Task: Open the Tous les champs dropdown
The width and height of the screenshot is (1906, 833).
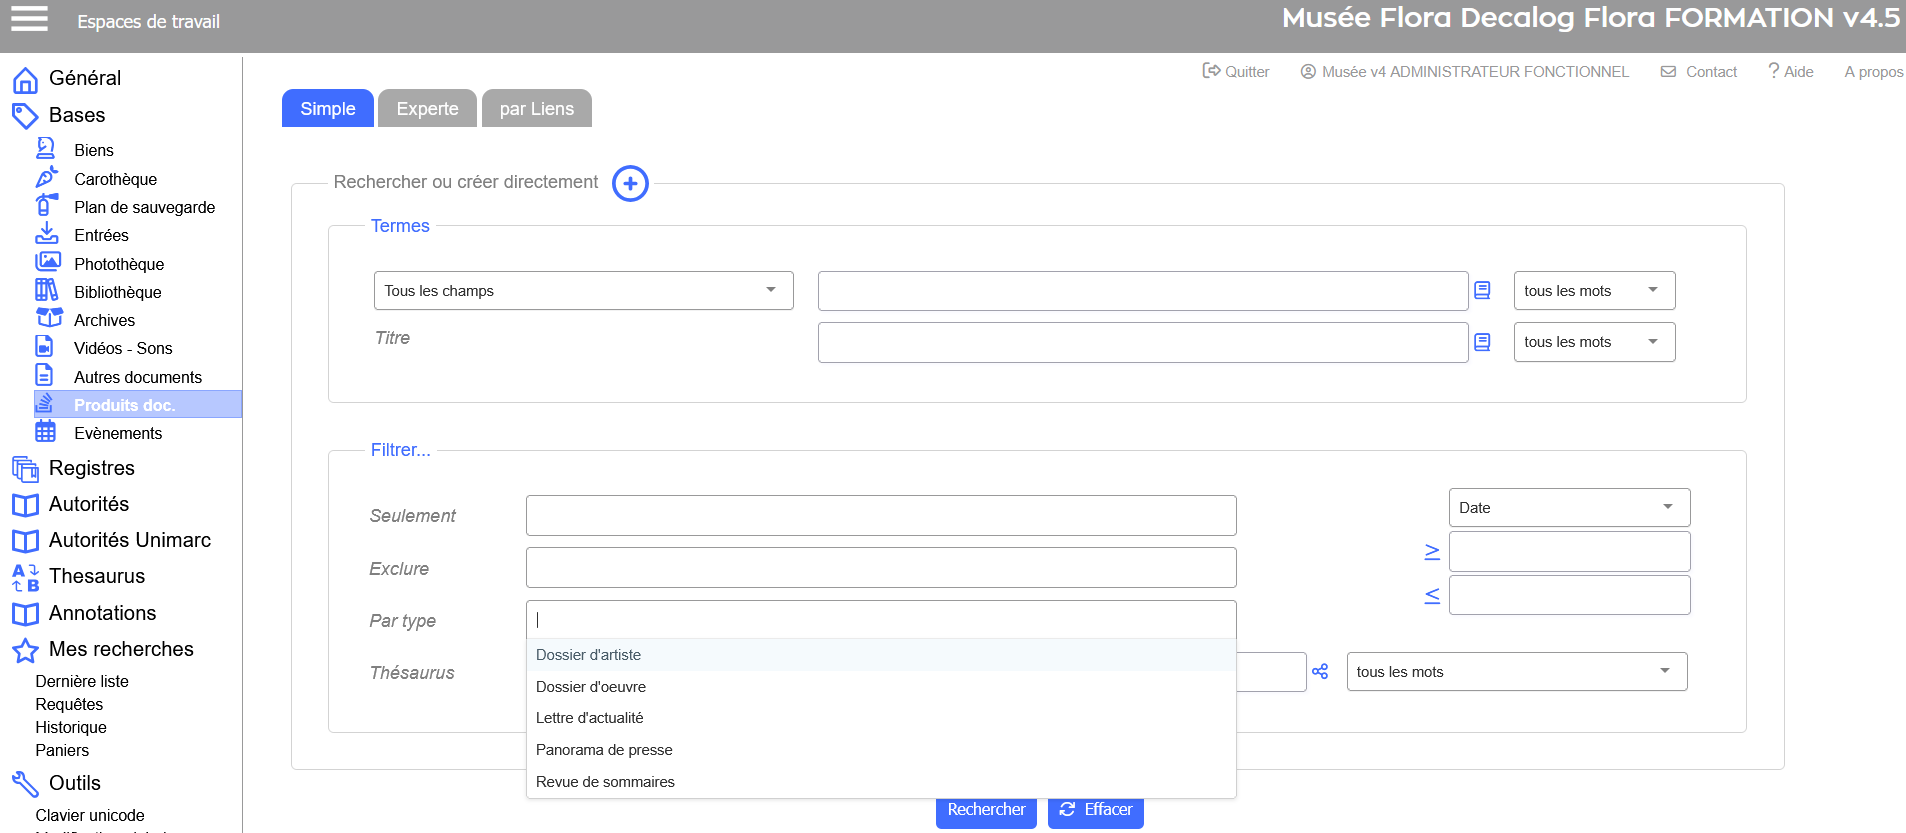Action: pyautogui.click(x=584, y=291)
